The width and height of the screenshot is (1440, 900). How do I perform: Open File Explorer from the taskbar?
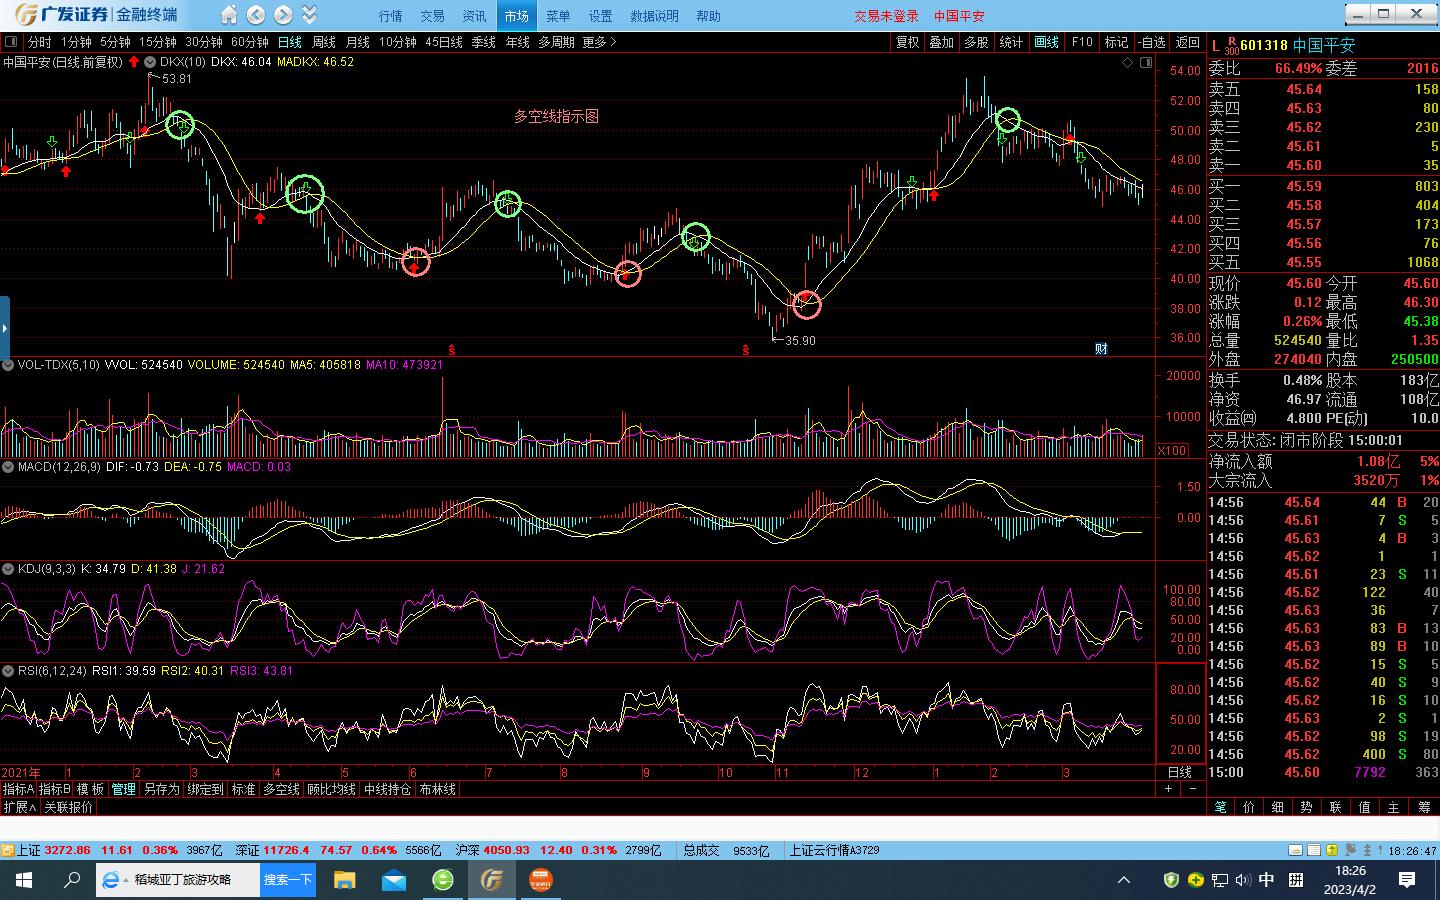pos(344,880)
